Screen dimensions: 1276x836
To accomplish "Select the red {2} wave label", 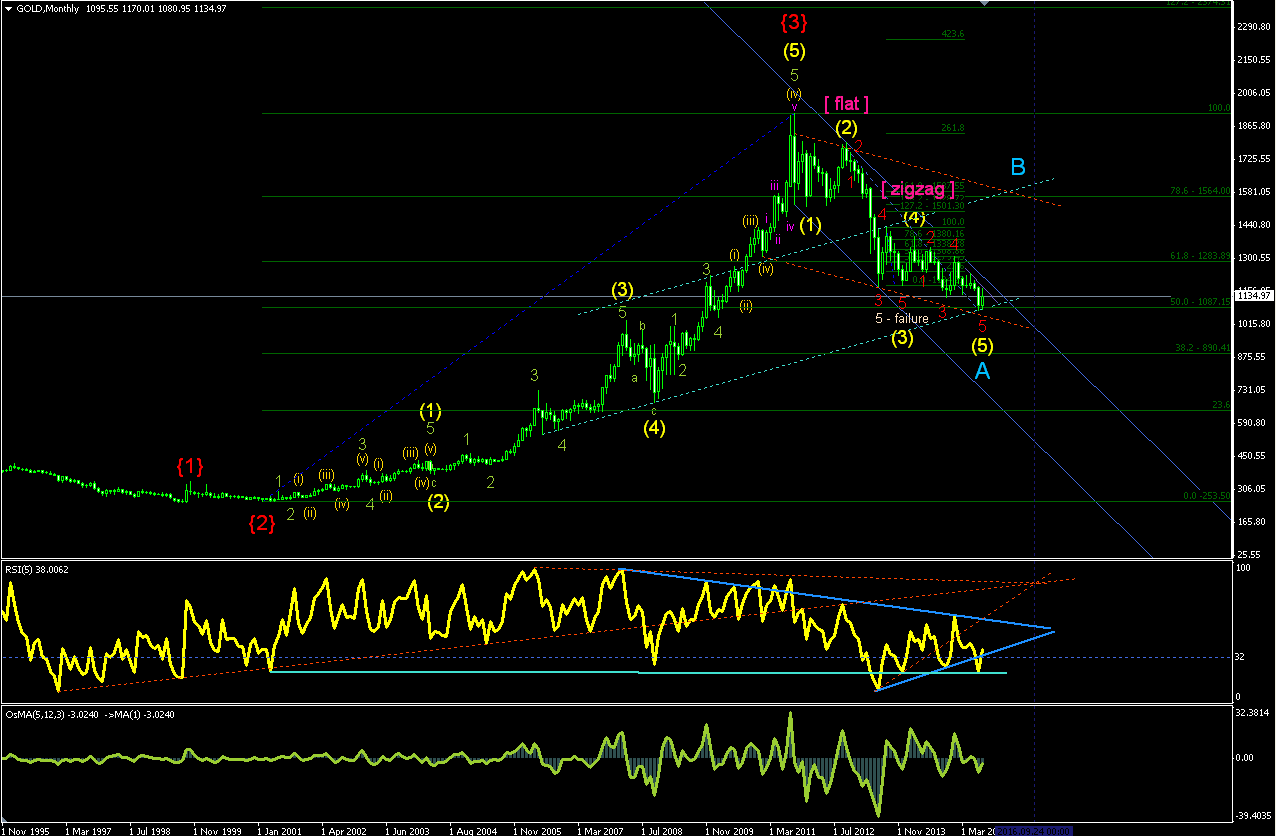I will pos(262,521).
